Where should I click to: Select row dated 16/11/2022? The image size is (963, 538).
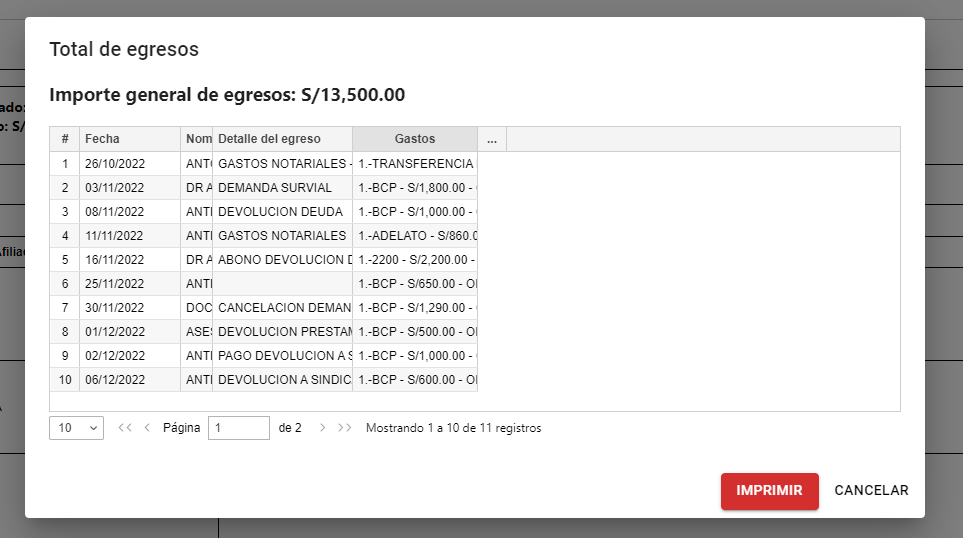click(x=115, y=260)
